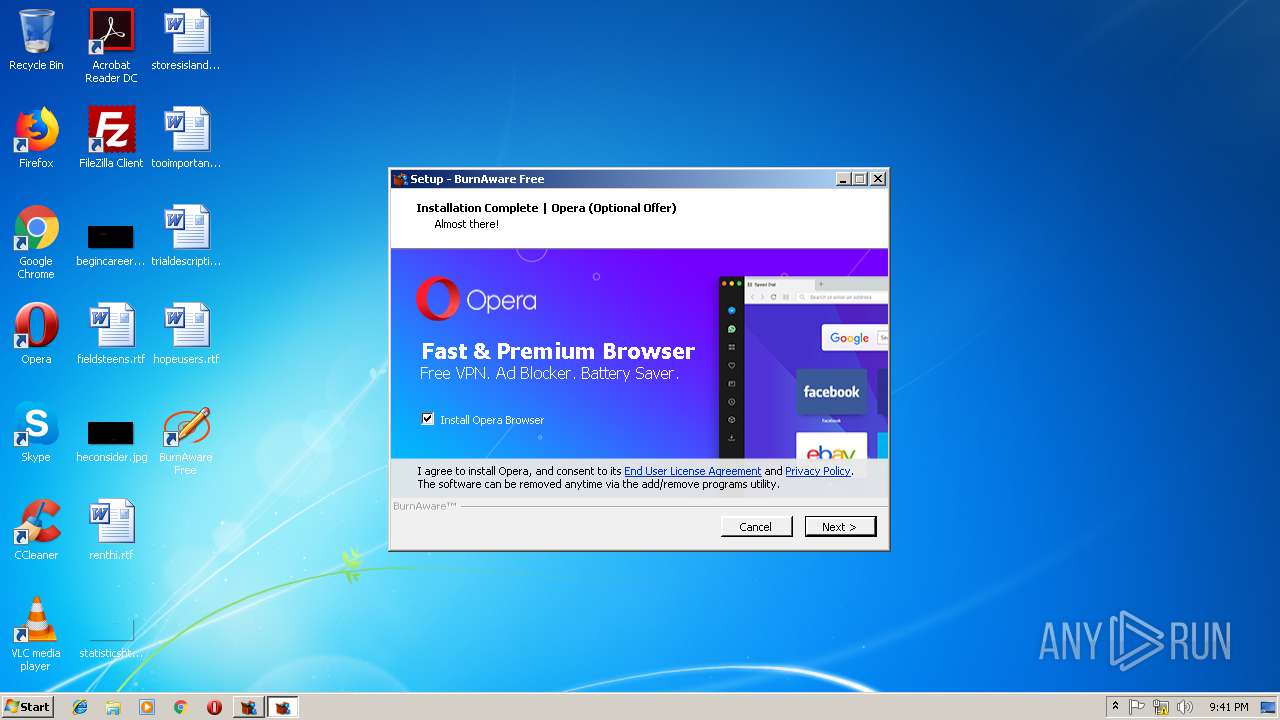Select the trialdescripti Word document icon
Screen dimensions: 1280x720
(186, 236)
